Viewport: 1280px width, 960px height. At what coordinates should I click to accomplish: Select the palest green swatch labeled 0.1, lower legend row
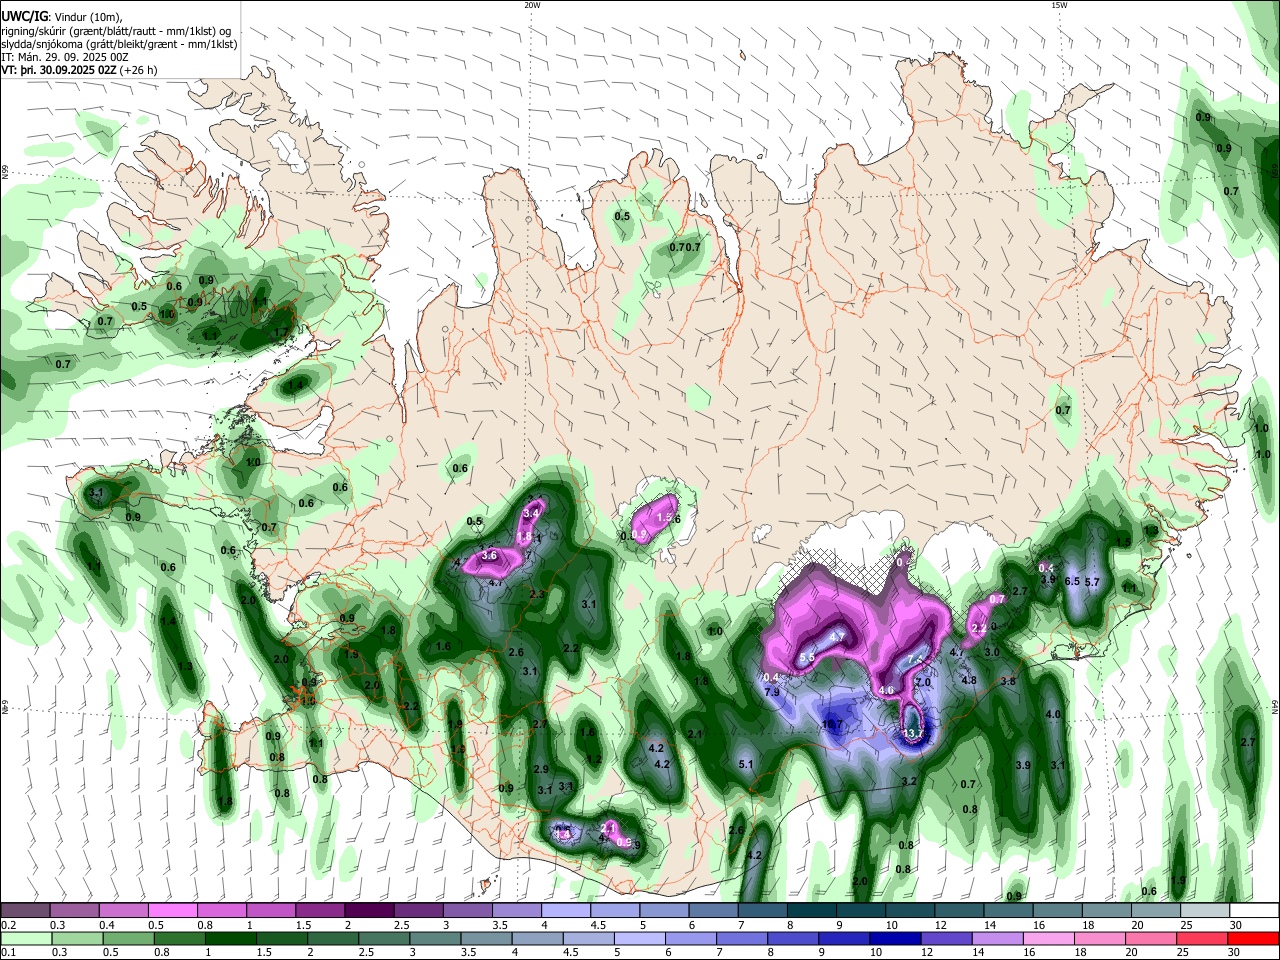26,938
